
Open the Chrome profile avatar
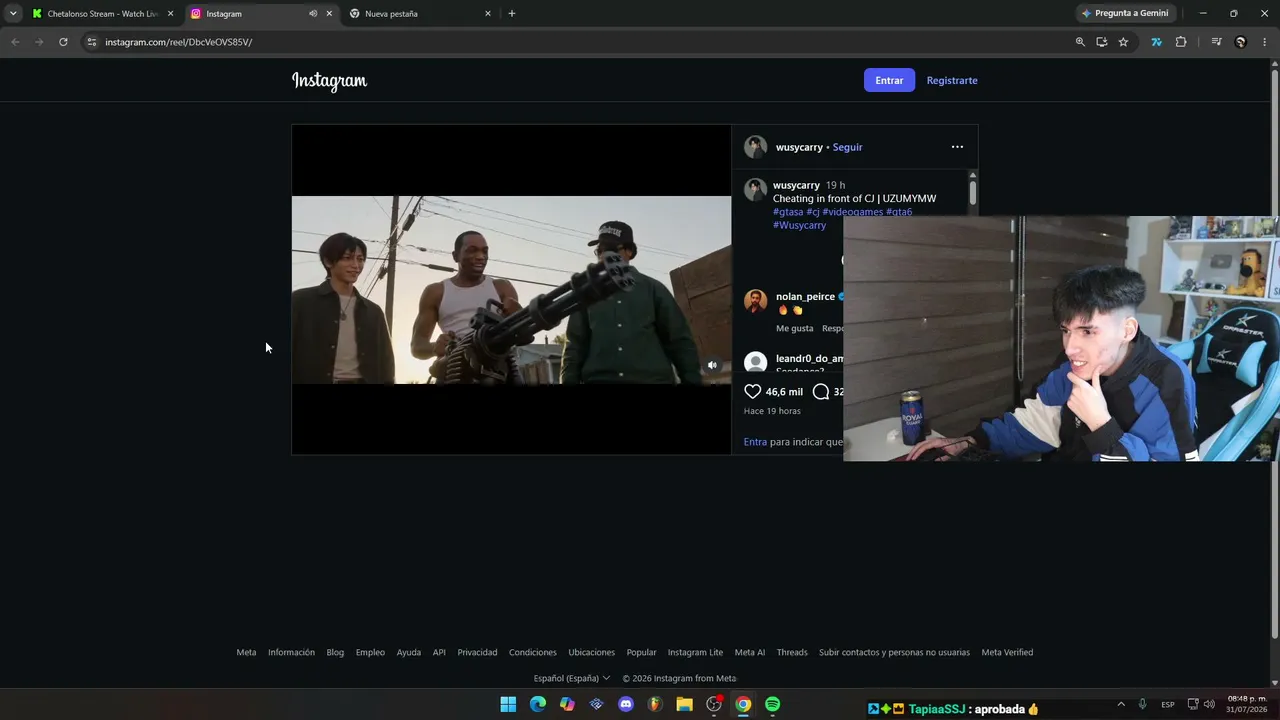click(x=1241, y=42)
